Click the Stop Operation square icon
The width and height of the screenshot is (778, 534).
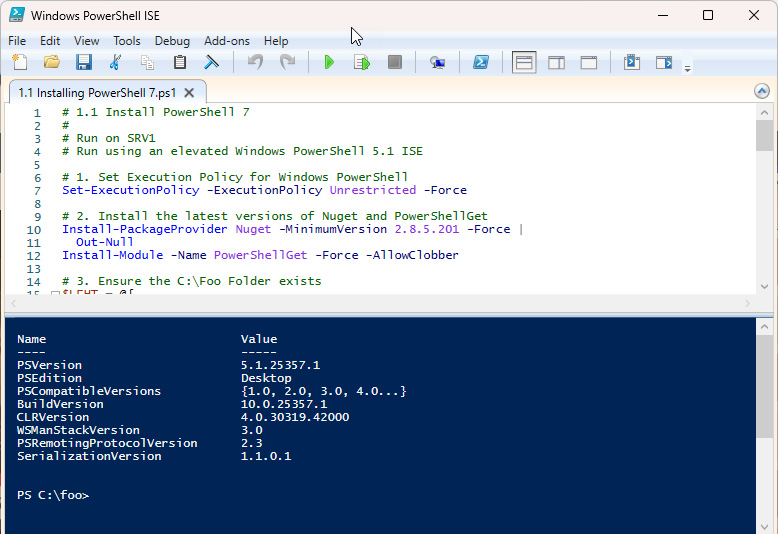(x=394, y=63)
